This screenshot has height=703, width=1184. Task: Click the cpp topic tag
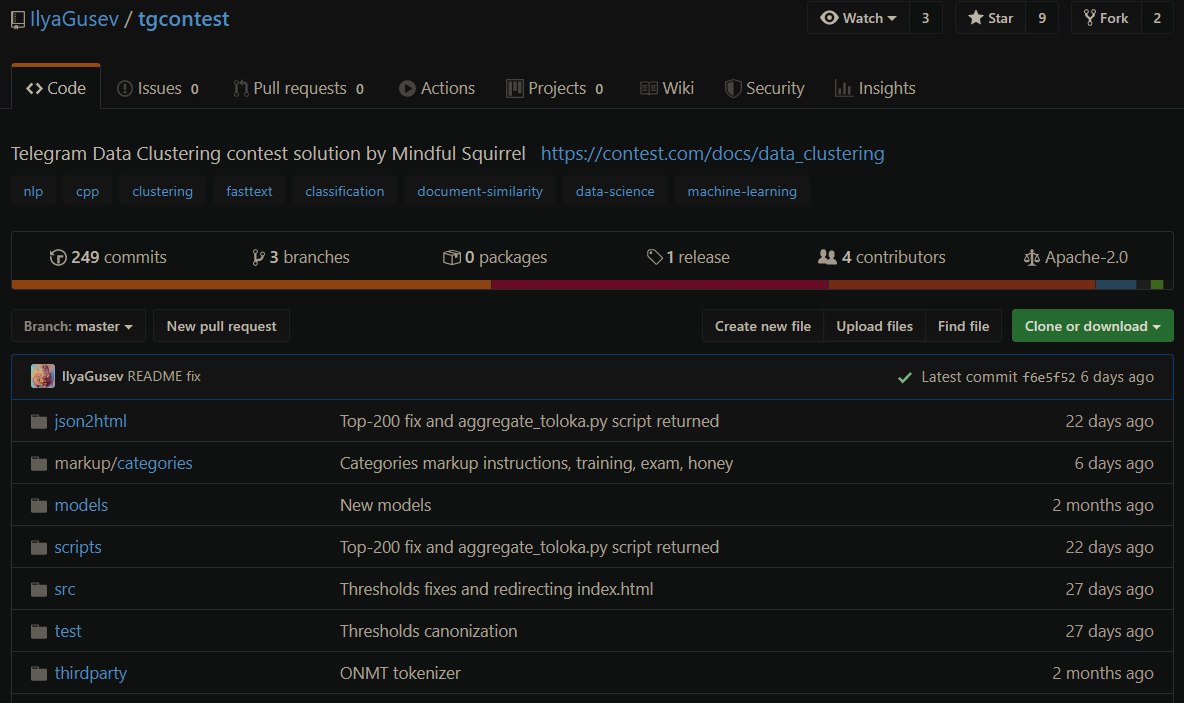[88, 191]
